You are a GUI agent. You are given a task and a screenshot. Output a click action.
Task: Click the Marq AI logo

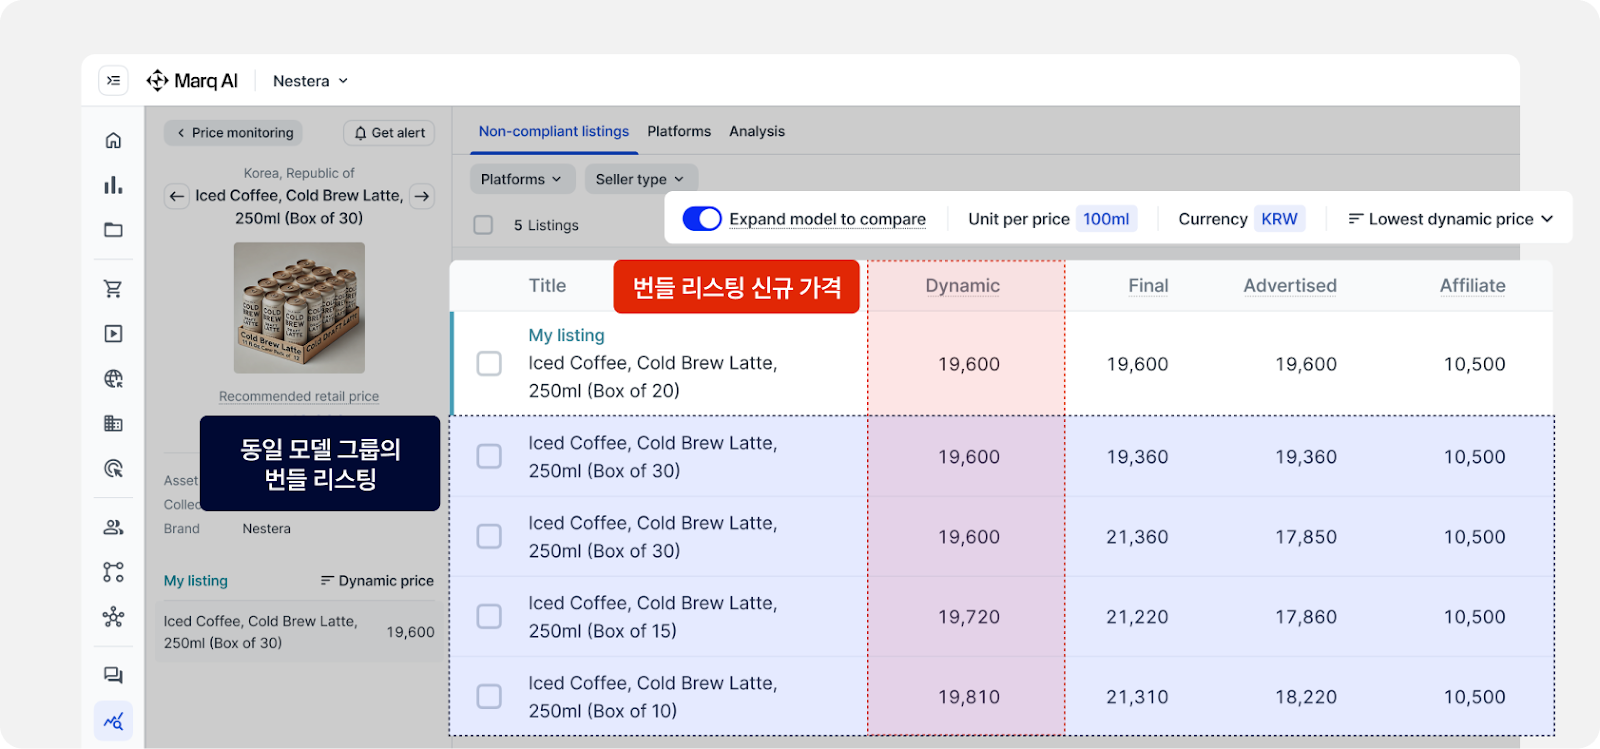[192, 81]
